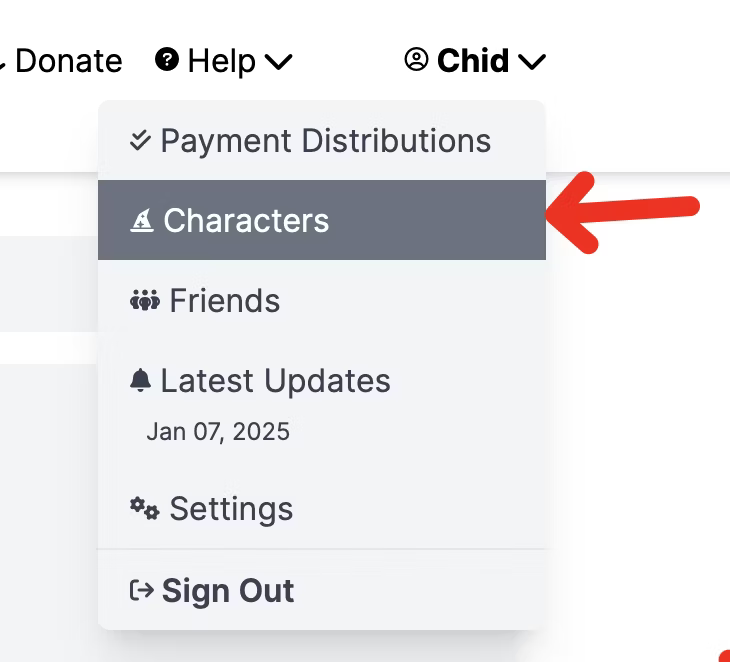Image resolution: width=730 pixels, height=662 pixels.
Task: Click the Help question mark icon
Action: coord(167,60)
